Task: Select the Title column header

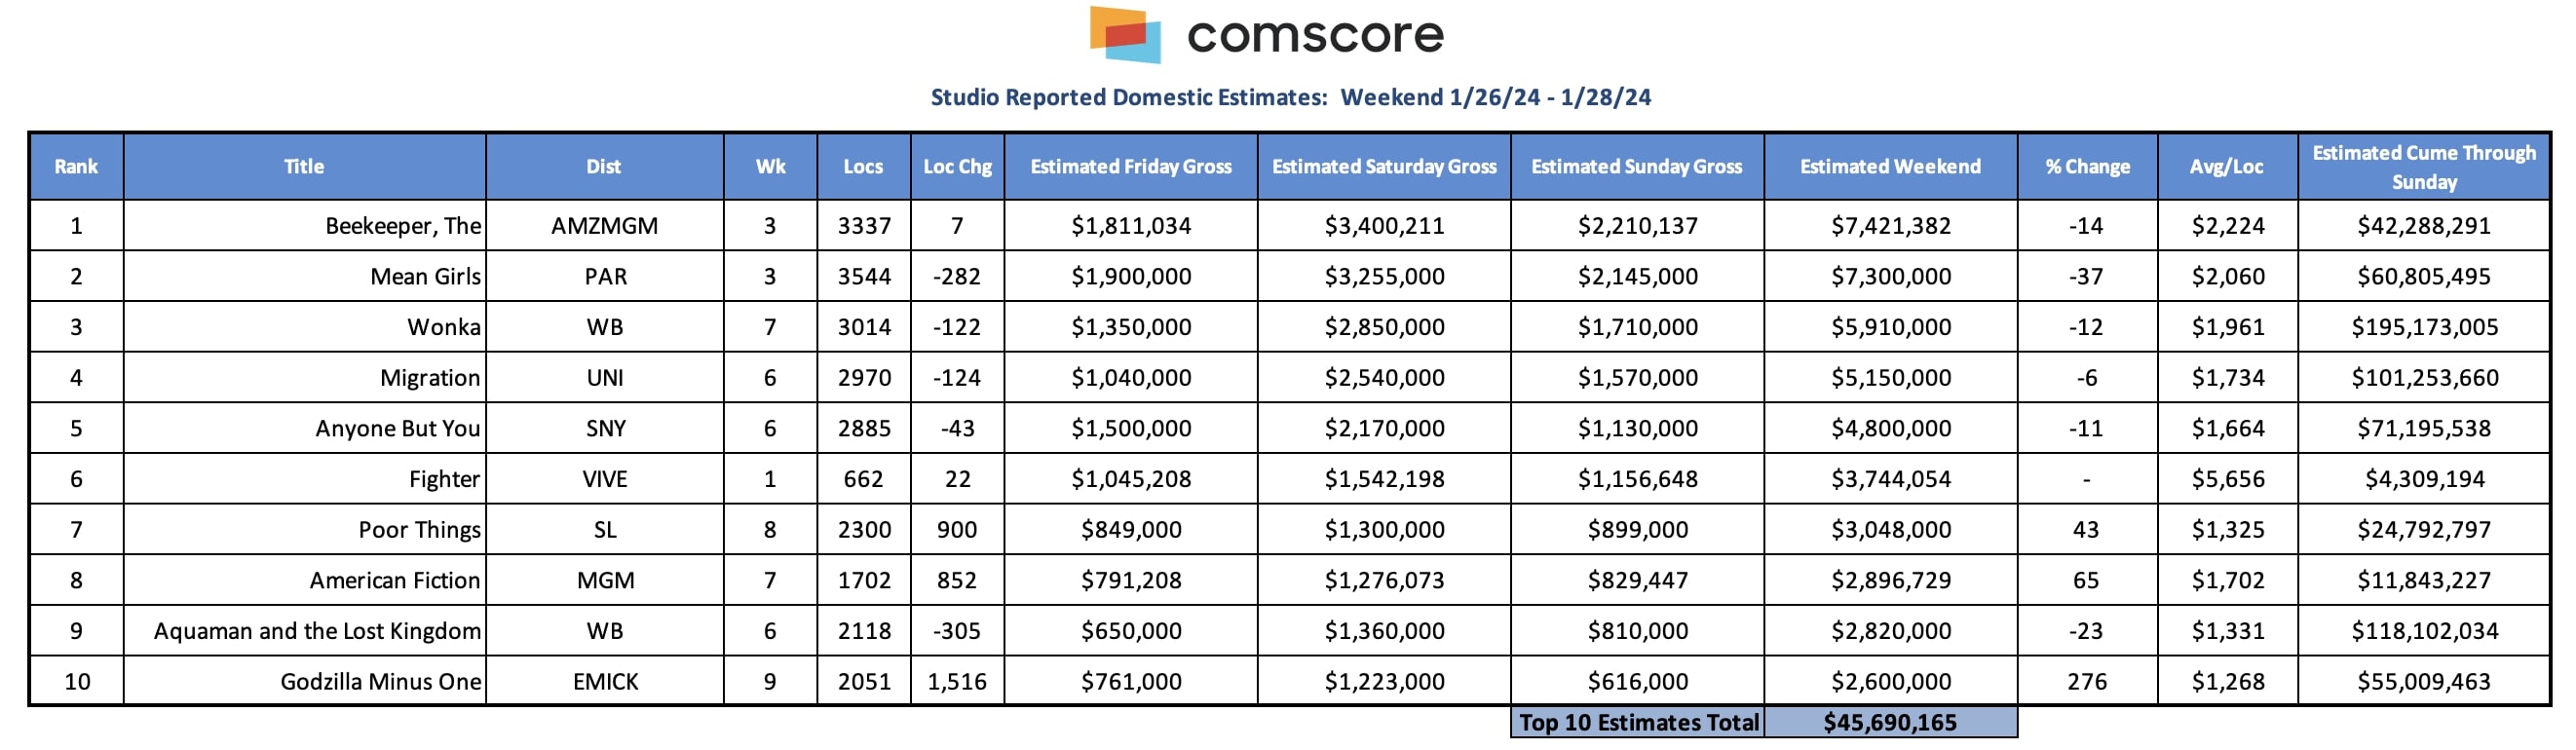Action: (304, 166)
